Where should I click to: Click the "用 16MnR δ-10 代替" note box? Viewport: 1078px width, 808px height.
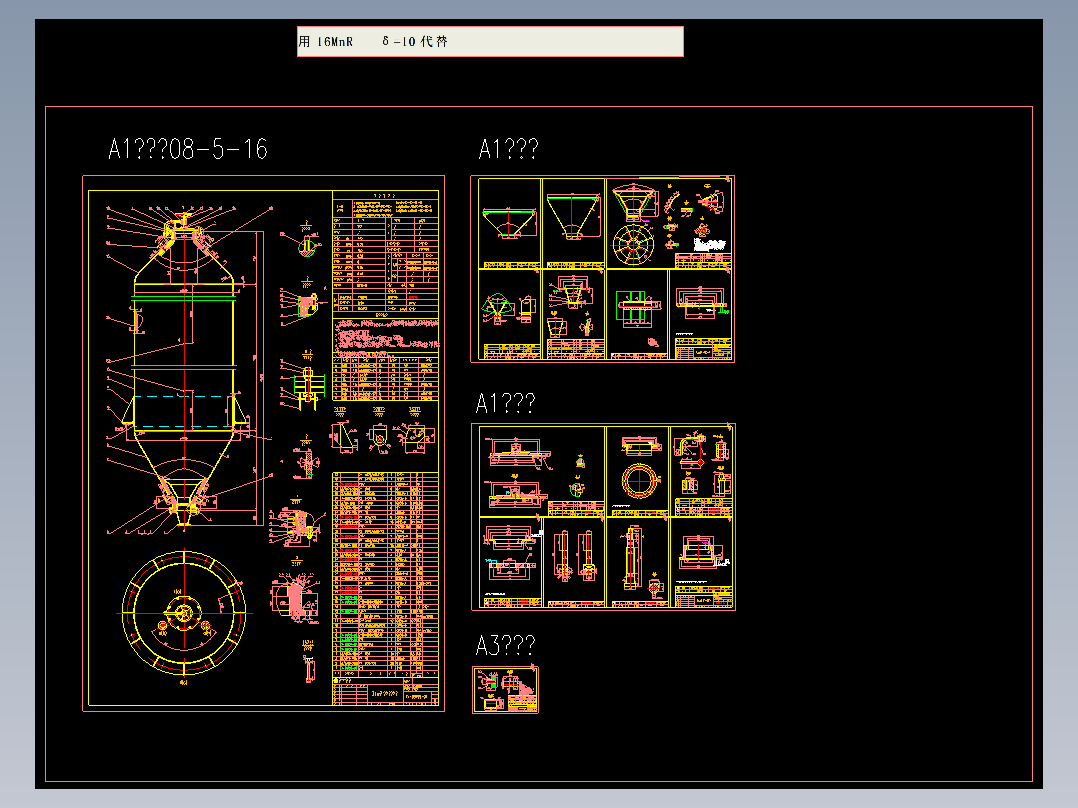coord(490,41)
